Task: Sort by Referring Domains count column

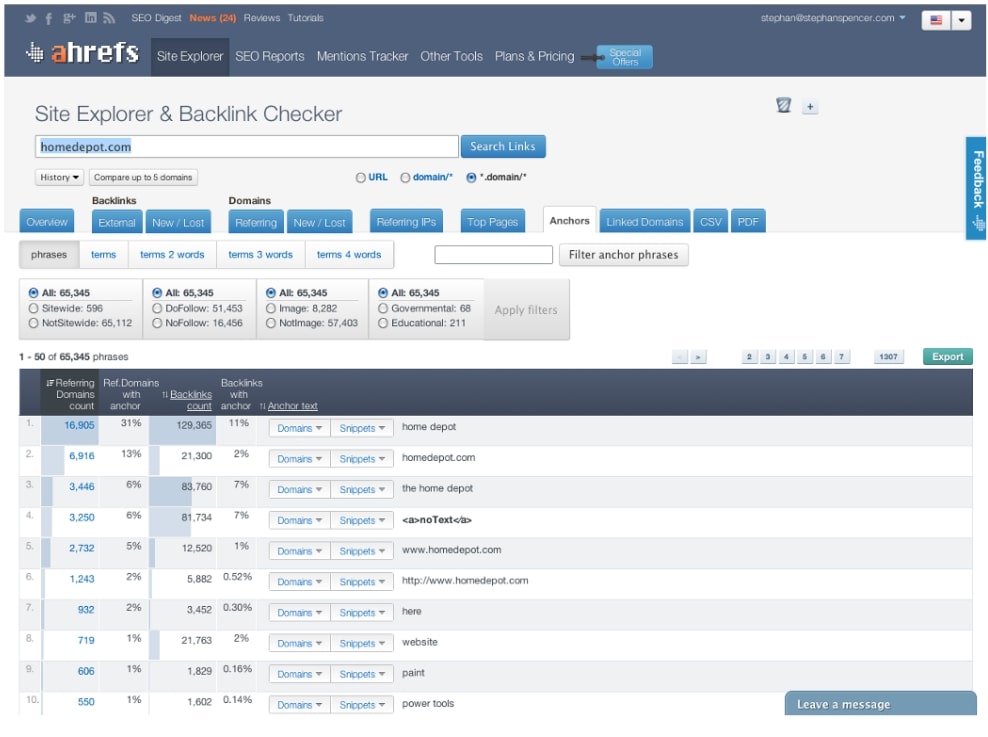Action: 71,394
